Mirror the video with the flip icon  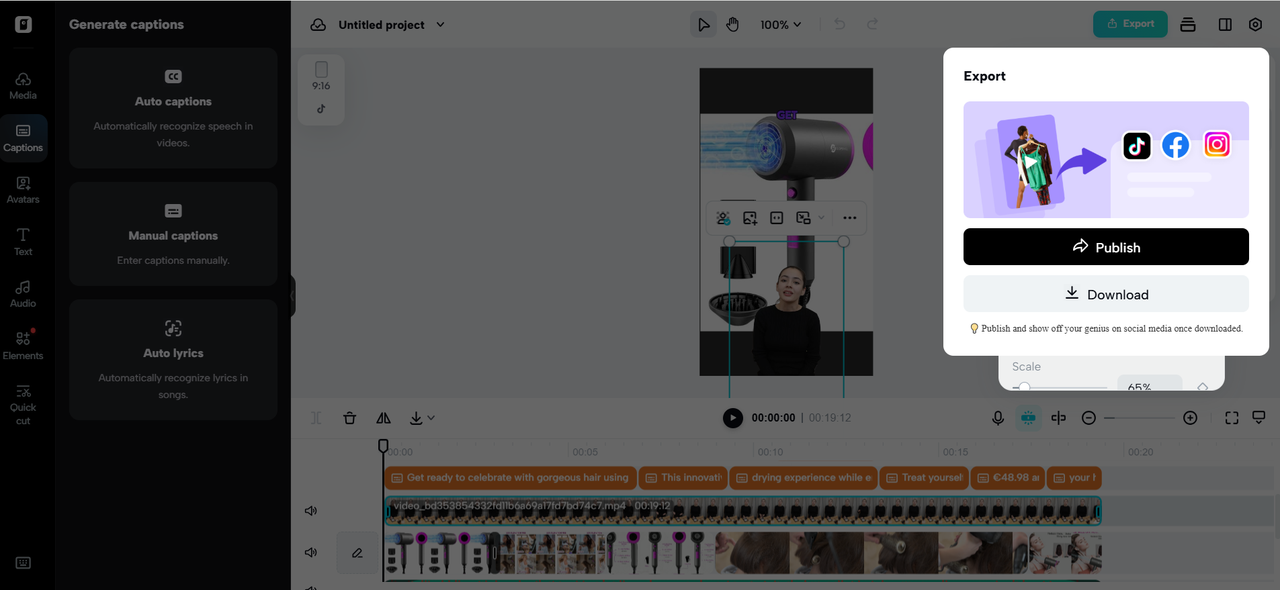(x=385, y=417)
